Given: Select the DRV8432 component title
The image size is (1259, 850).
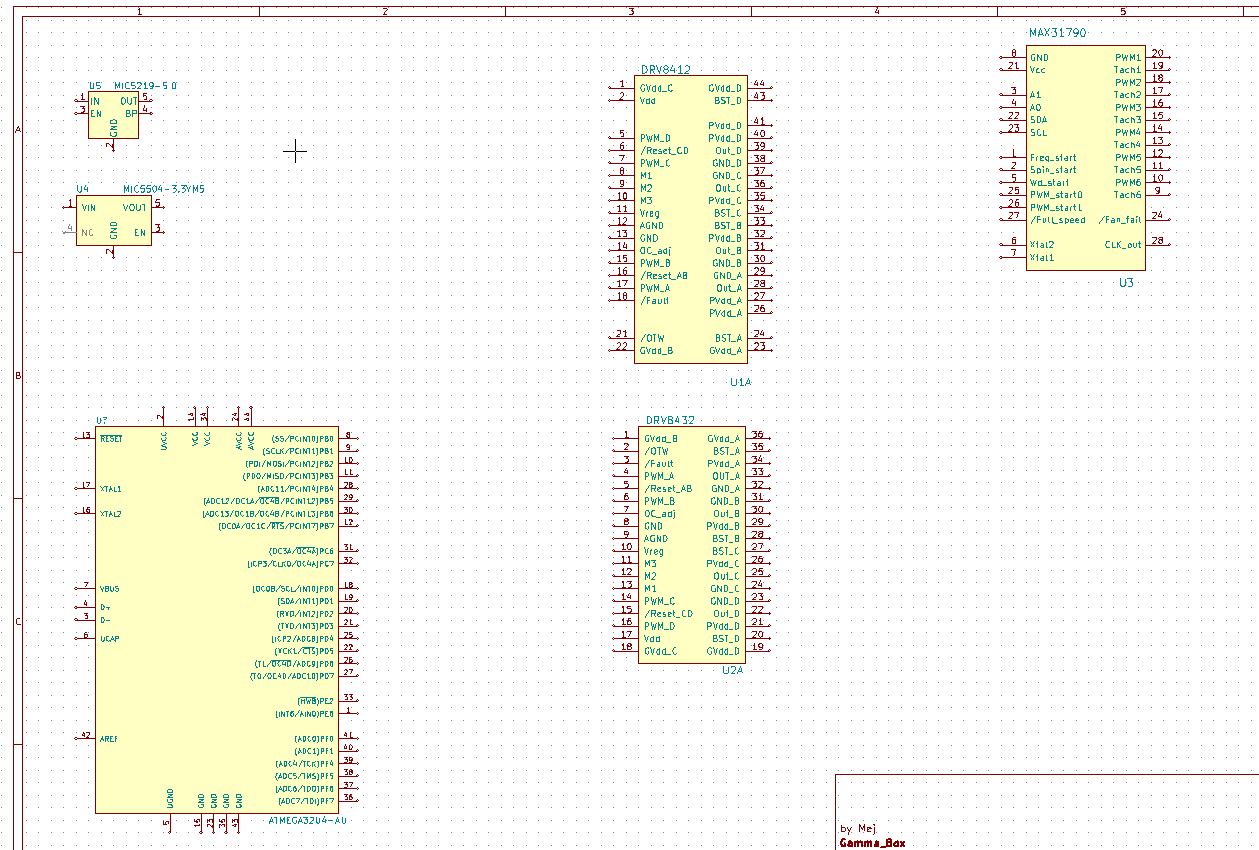Looking at the screenshot, I should (670, 421).
